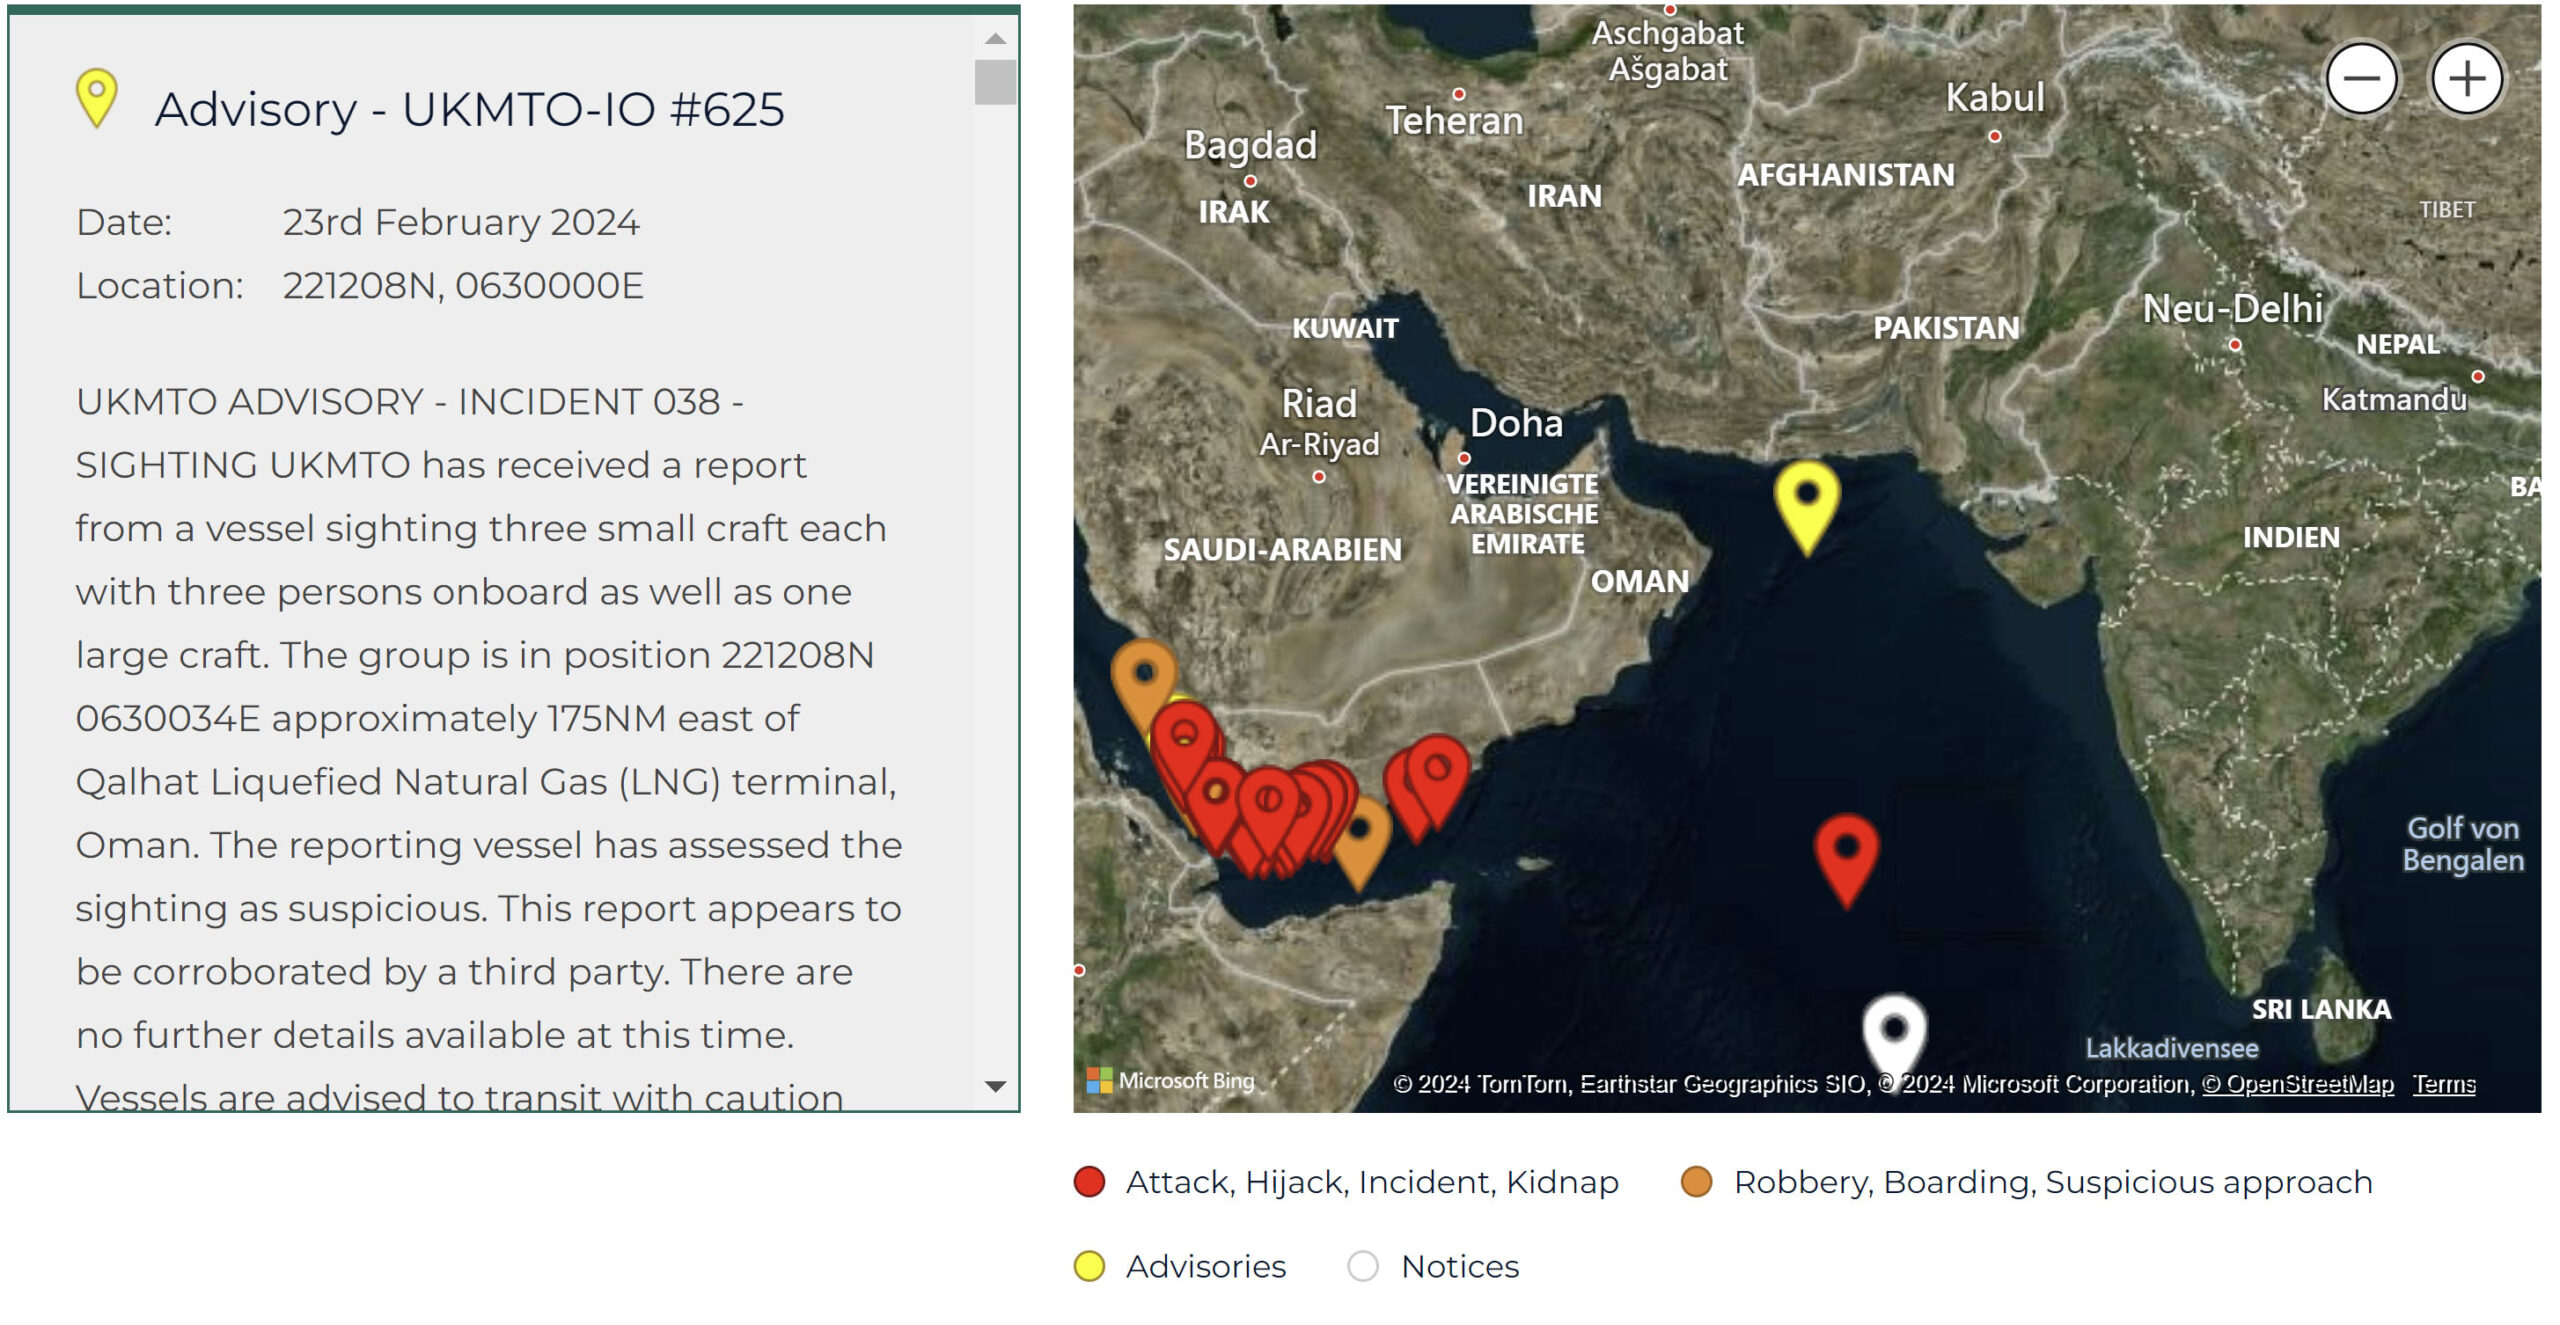Click the Advisory UKMTO-IO #625 heading

[x=469, y=109]
